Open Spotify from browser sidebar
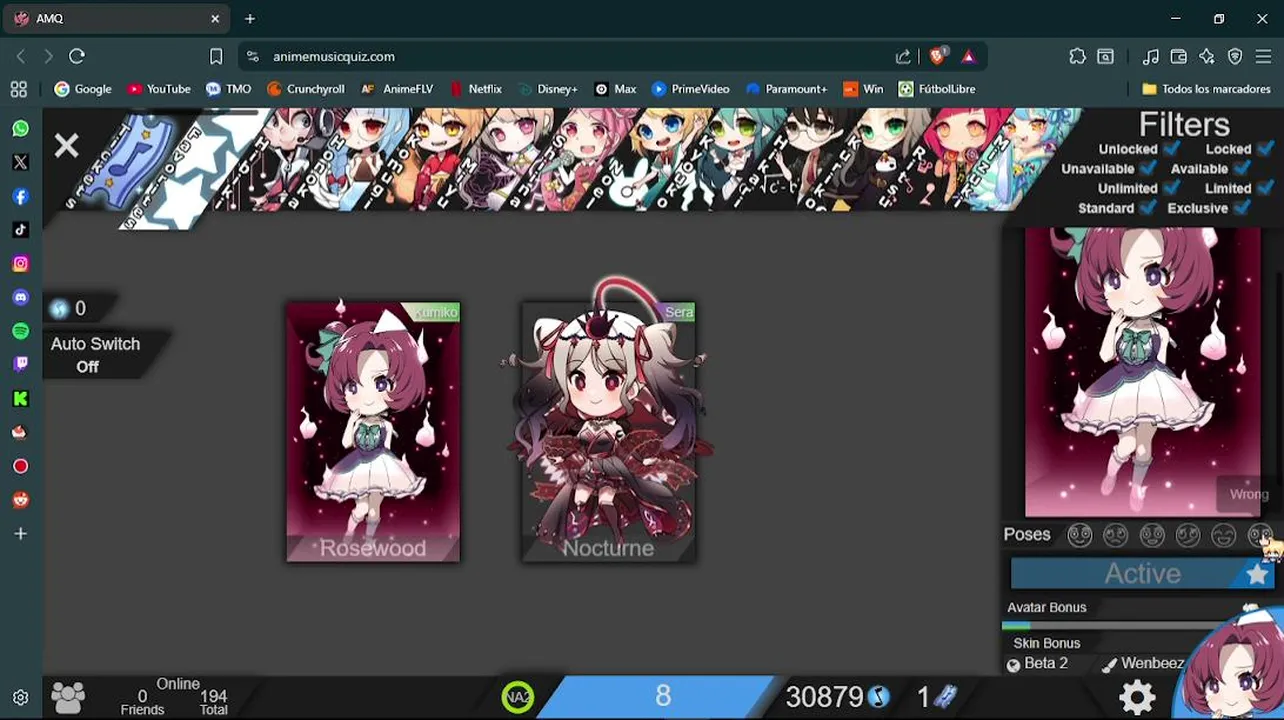This screenshot has width=1284, height=720. (x=20, y=331)
